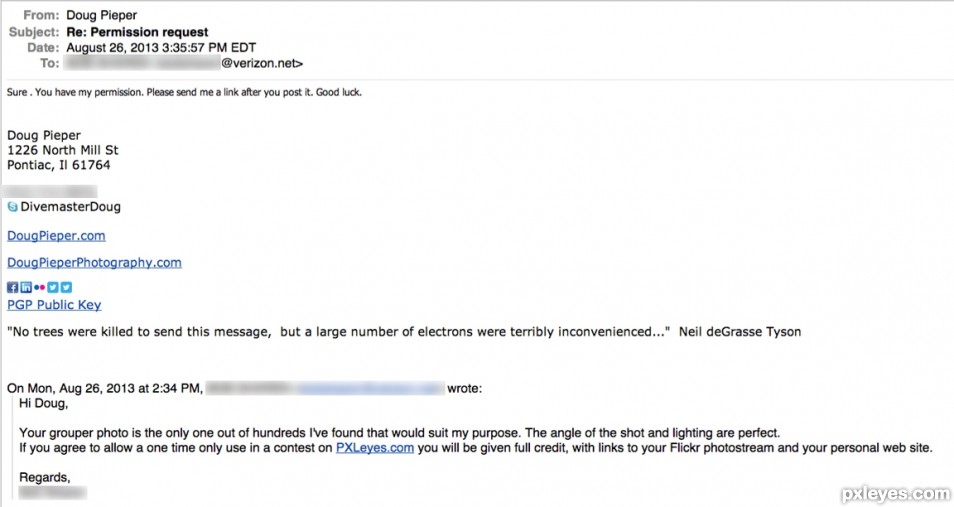This screenshot has width=954, height=507.
Task: Open the LinkedIn icon in signature
Action: [26, 287]
